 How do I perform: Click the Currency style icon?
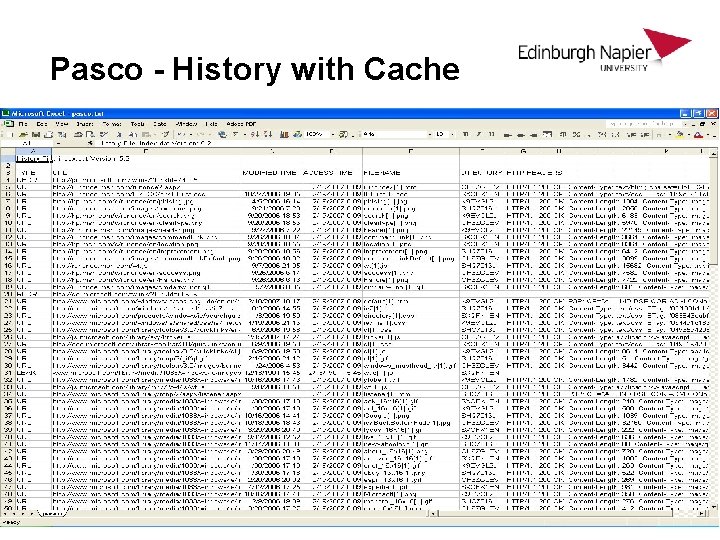(563, 135)
